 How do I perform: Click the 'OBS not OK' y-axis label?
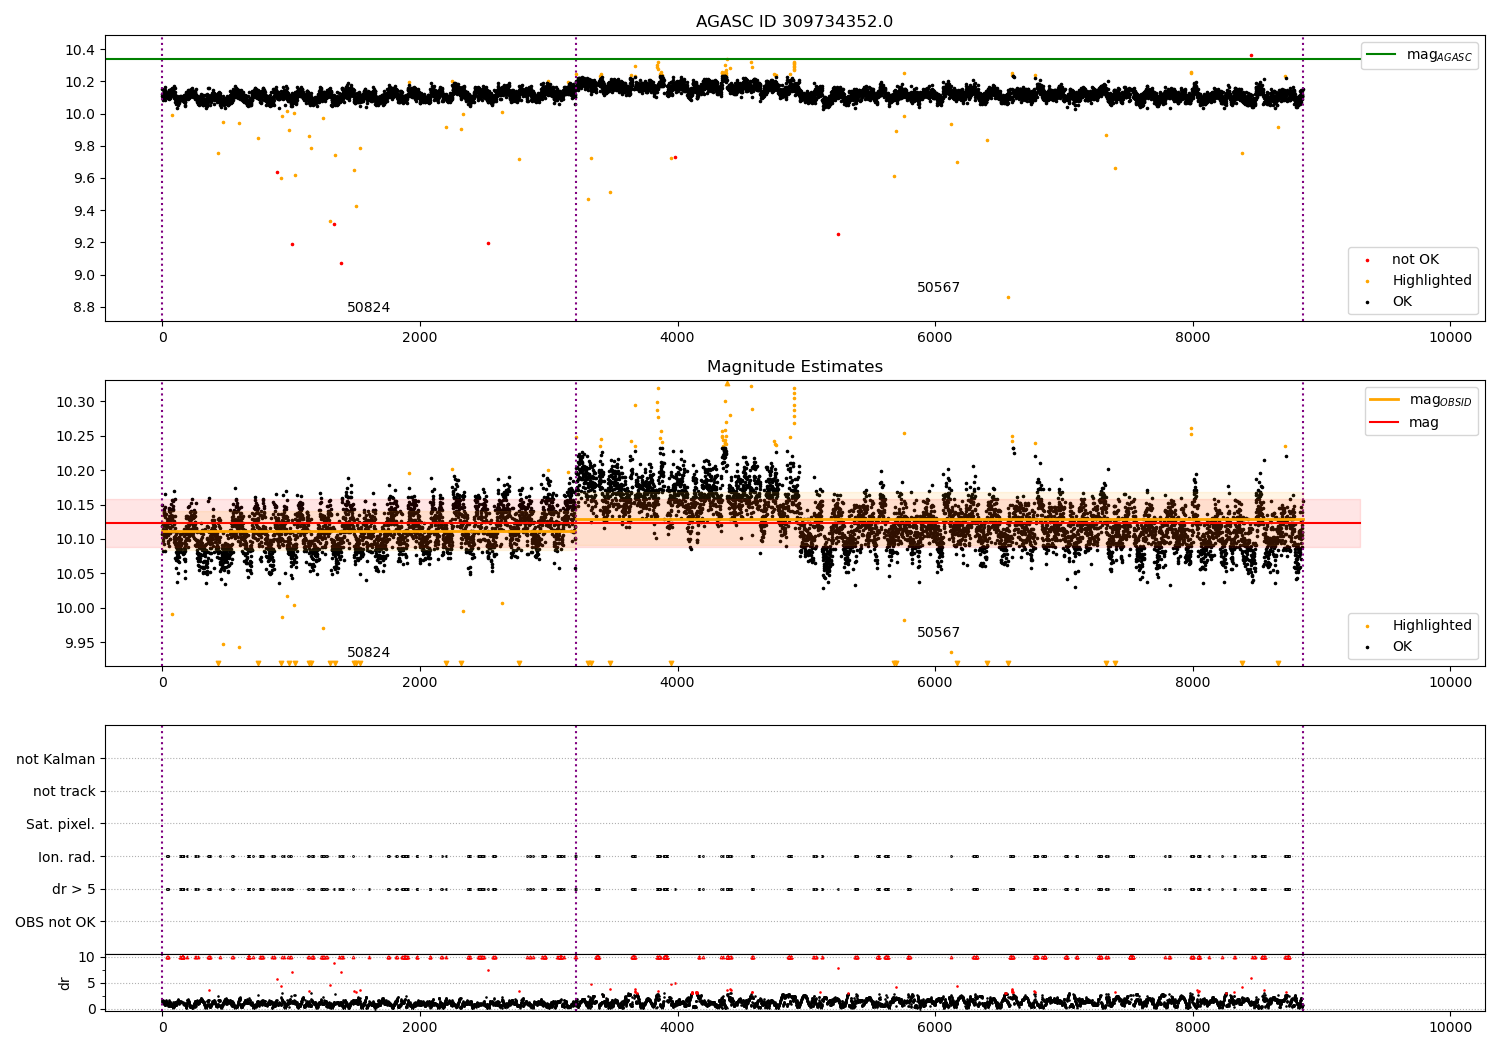click(56, 923)
